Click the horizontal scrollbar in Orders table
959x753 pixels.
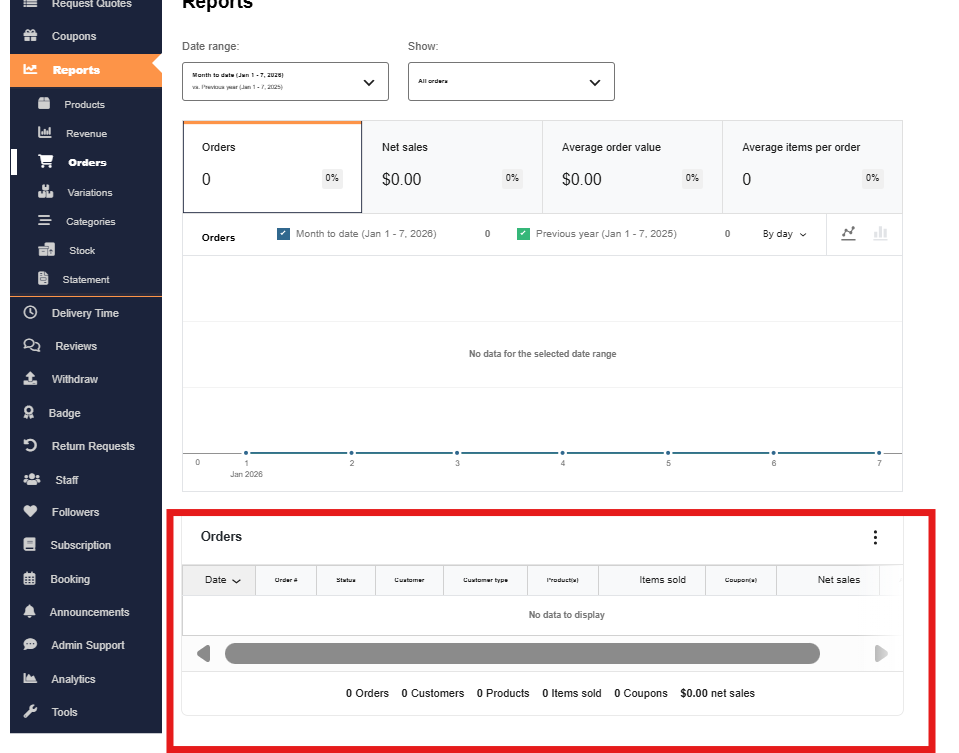[x=521, y=654]
